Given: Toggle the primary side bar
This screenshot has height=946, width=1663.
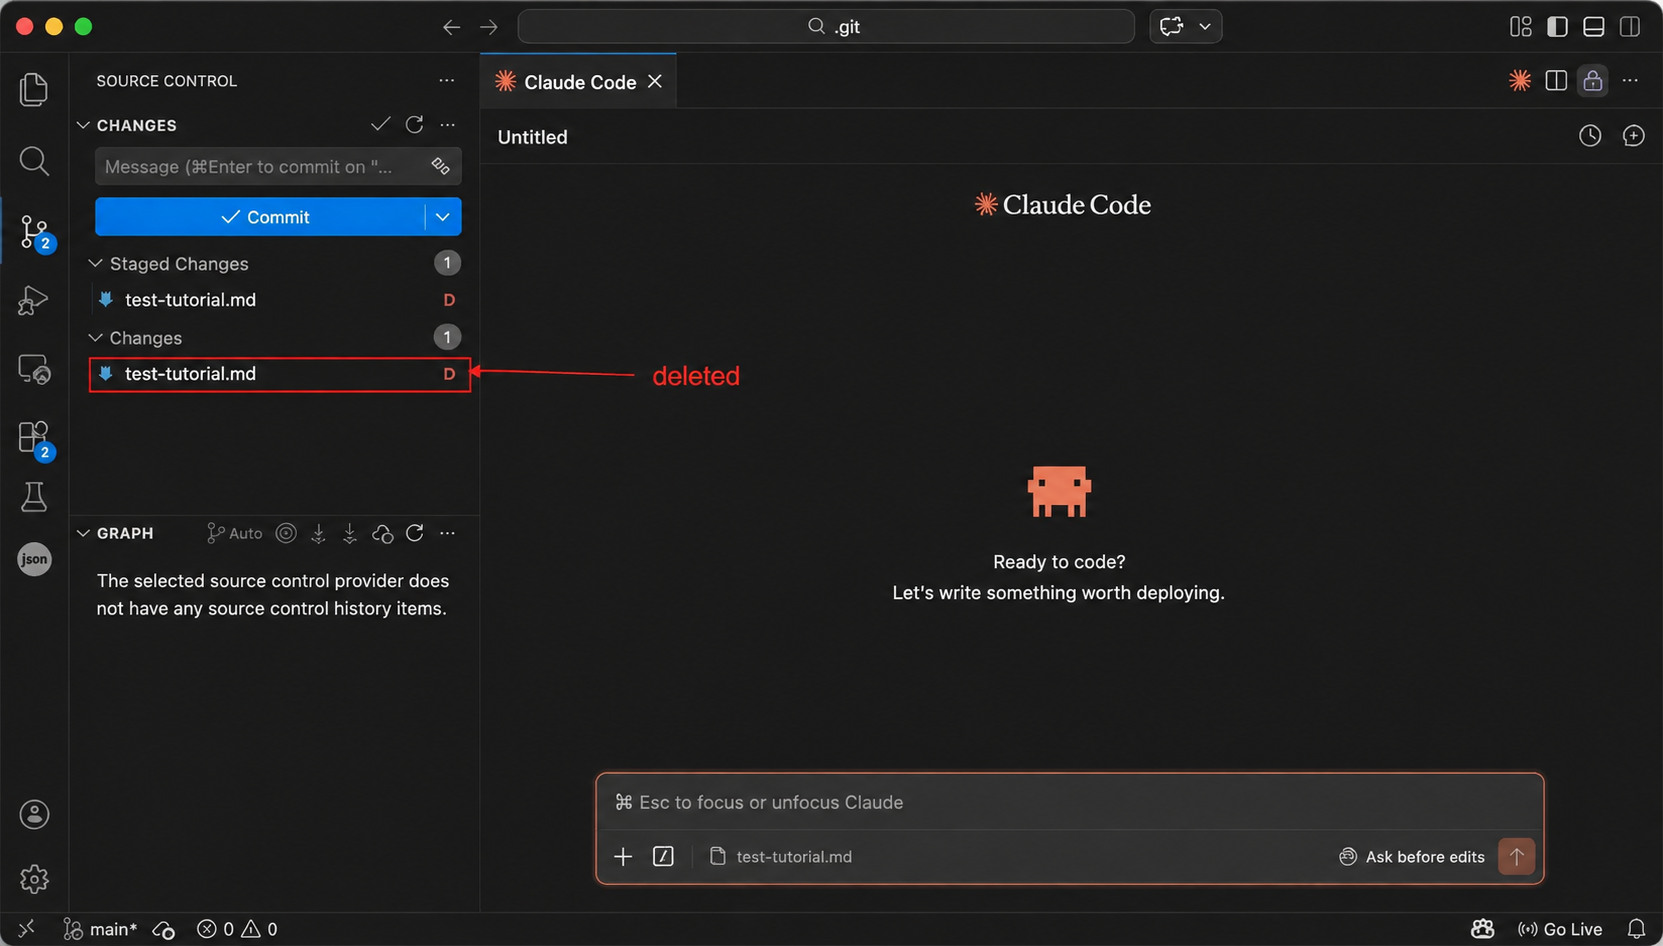Looking at the screenshot, I should tap(1557, 27).
